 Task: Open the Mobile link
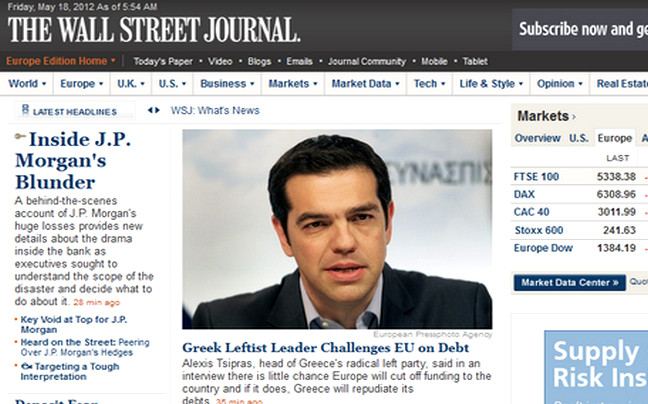click(x=434, y=62)
